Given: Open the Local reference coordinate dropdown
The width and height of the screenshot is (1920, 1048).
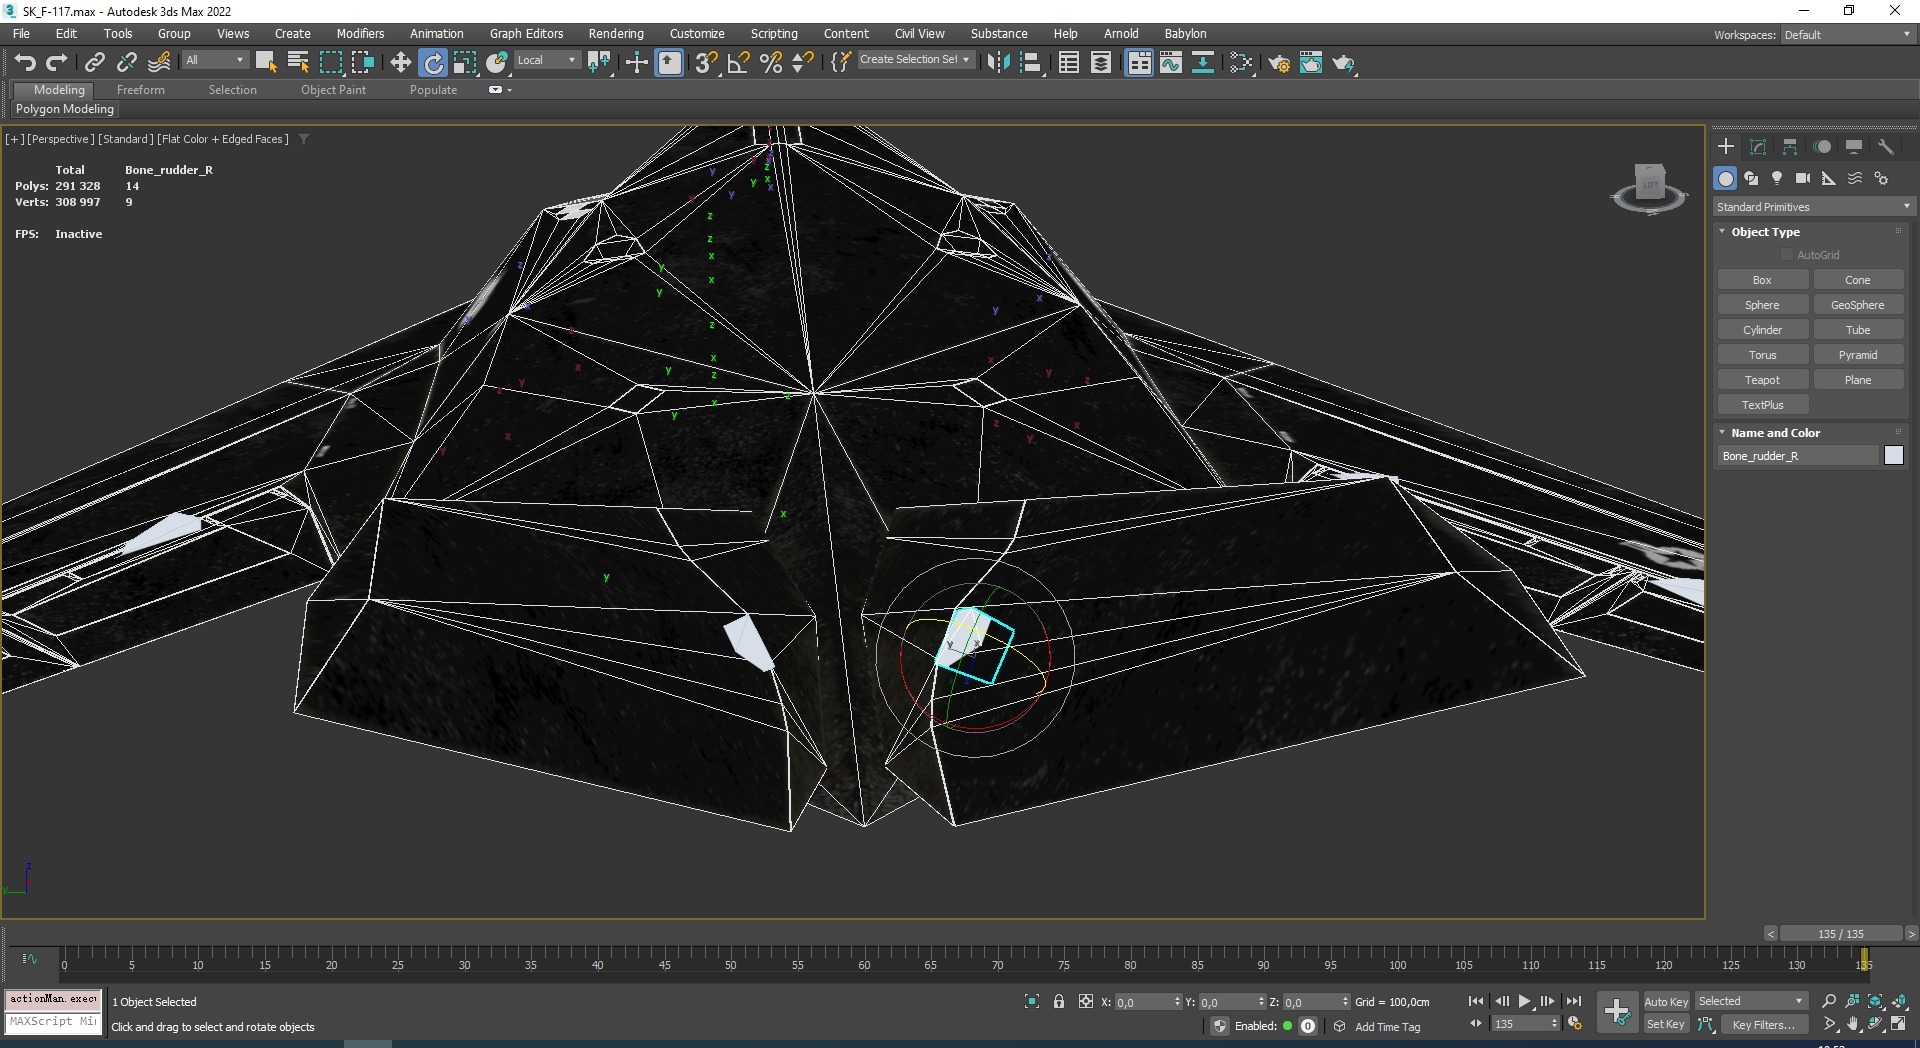Looking at the screenshot, I should click(547, 60).
